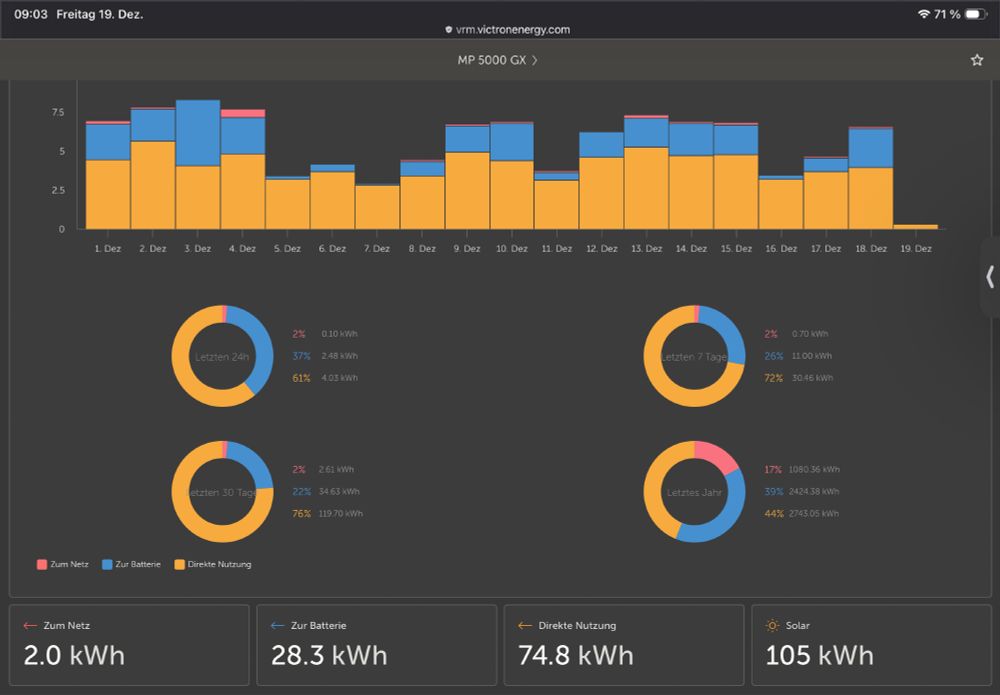Tap the MP 5000 GX title
The height and width of the screenshot is (695, 1000).
(492, 60)
